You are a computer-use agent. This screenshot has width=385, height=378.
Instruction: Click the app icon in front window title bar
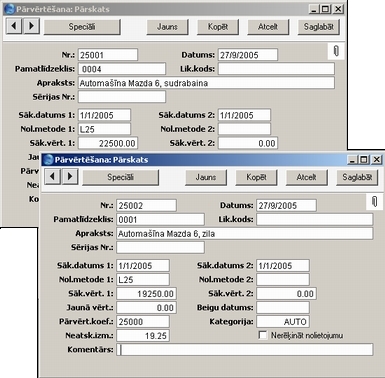click(x=49, y=160)
